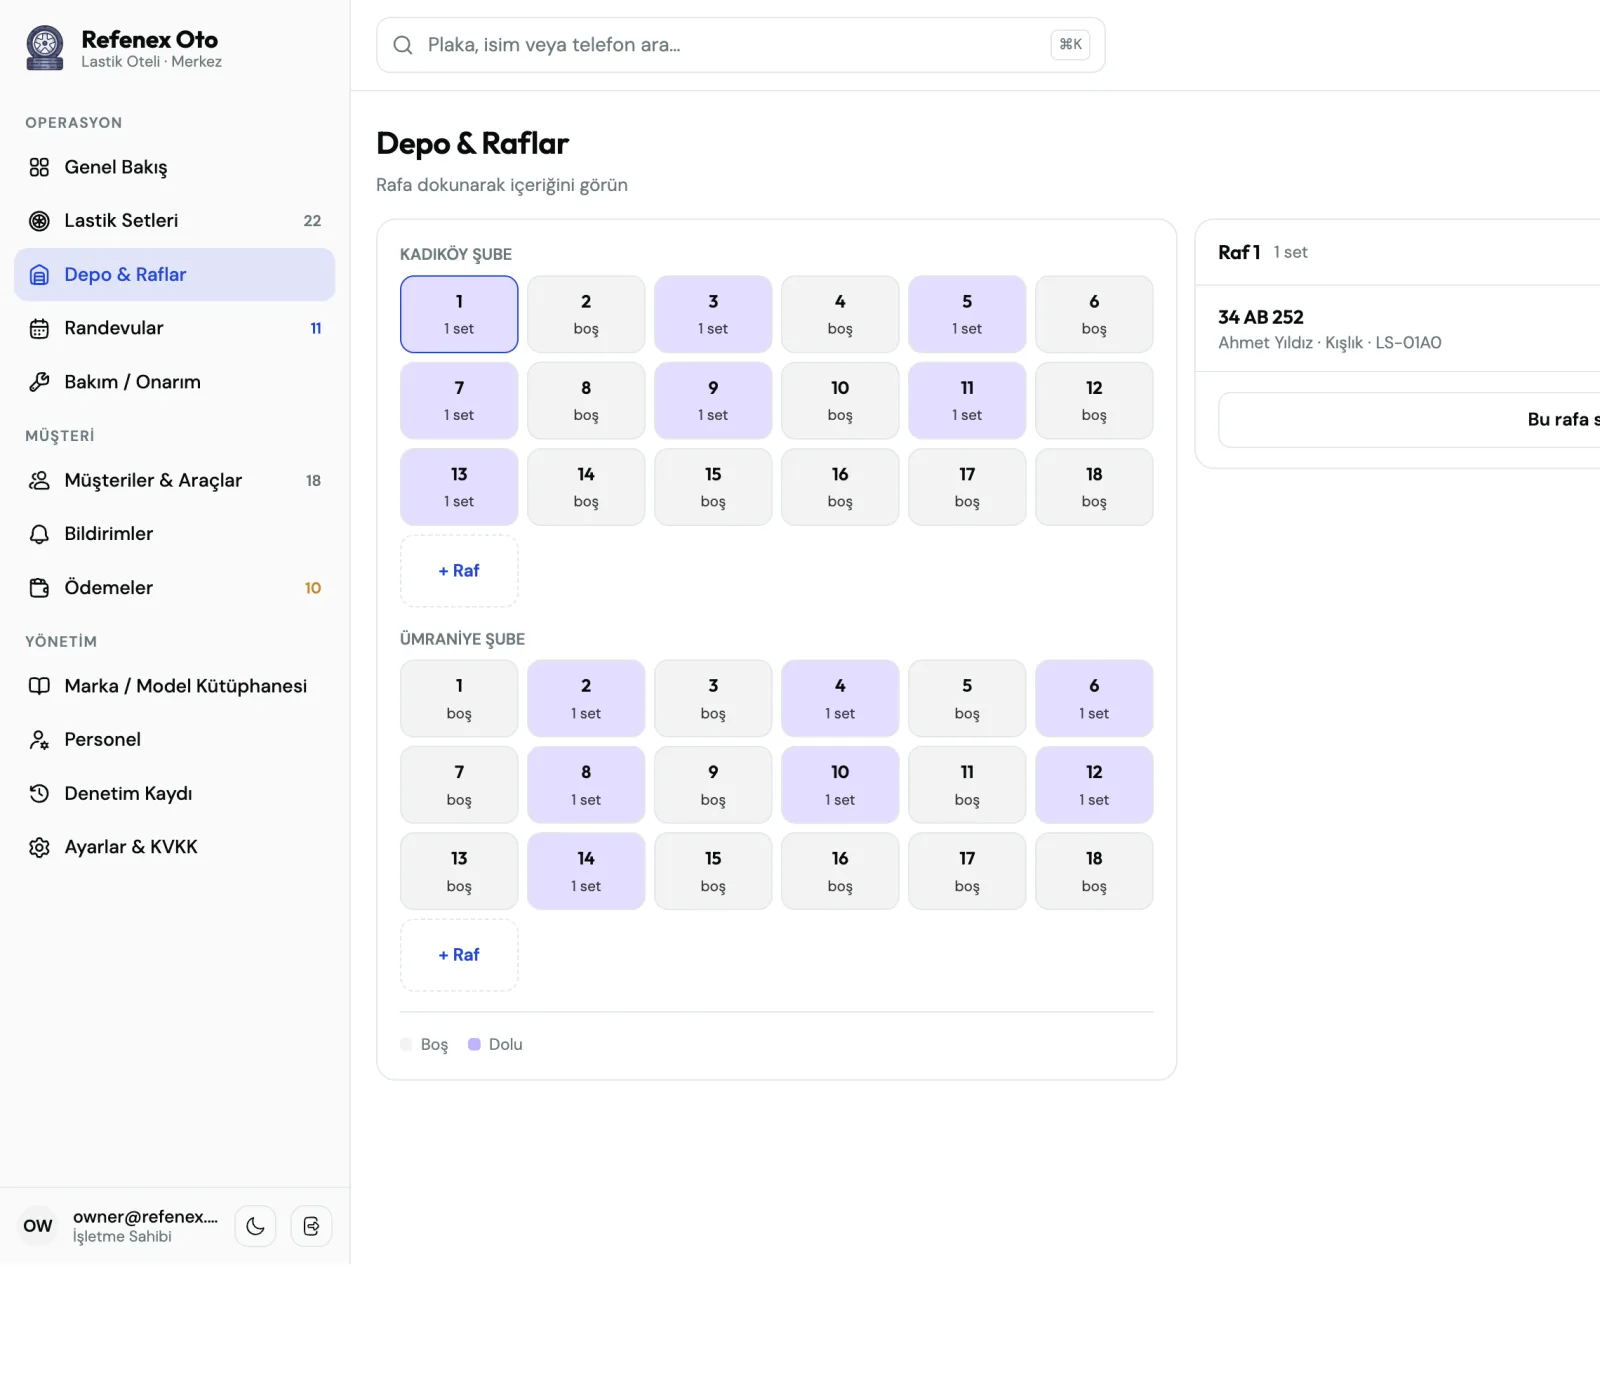Navigate to Ödemeler
Image resolution: width=1600 pixels, height=1375 pixels.
click(x=174, y=588)
